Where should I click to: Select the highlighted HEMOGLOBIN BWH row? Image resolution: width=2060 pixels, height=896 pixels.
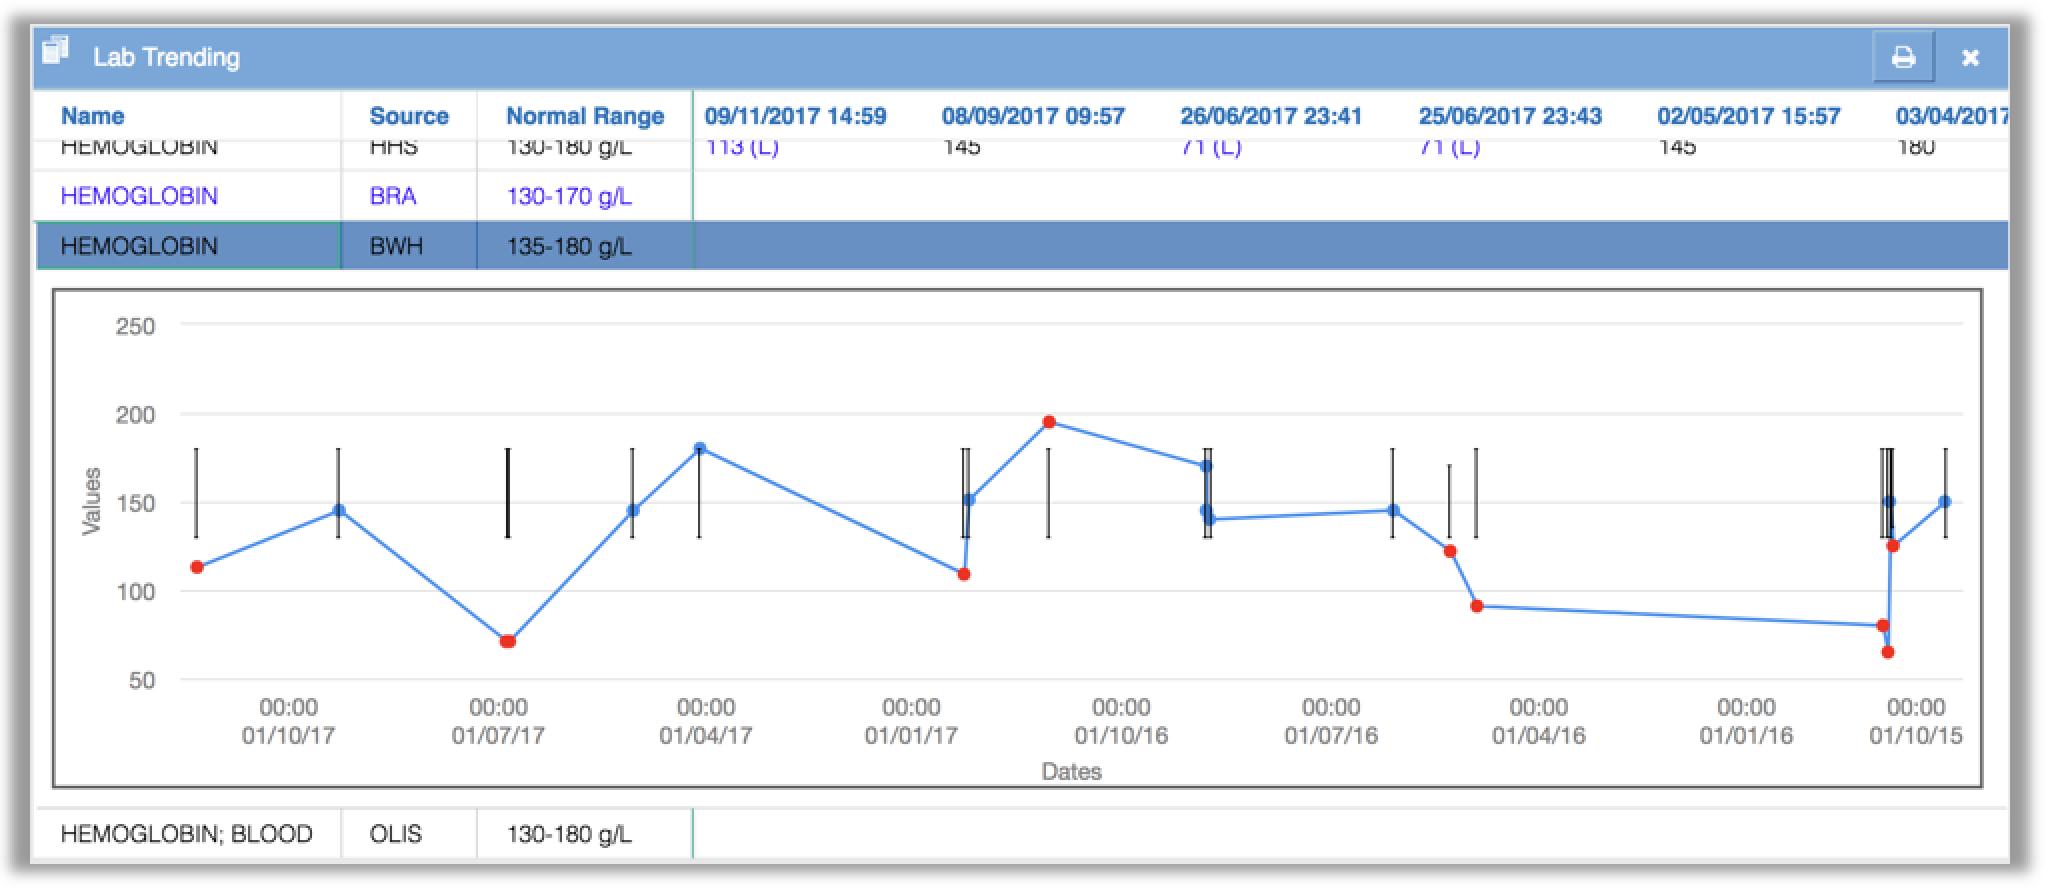point(1021,246)
